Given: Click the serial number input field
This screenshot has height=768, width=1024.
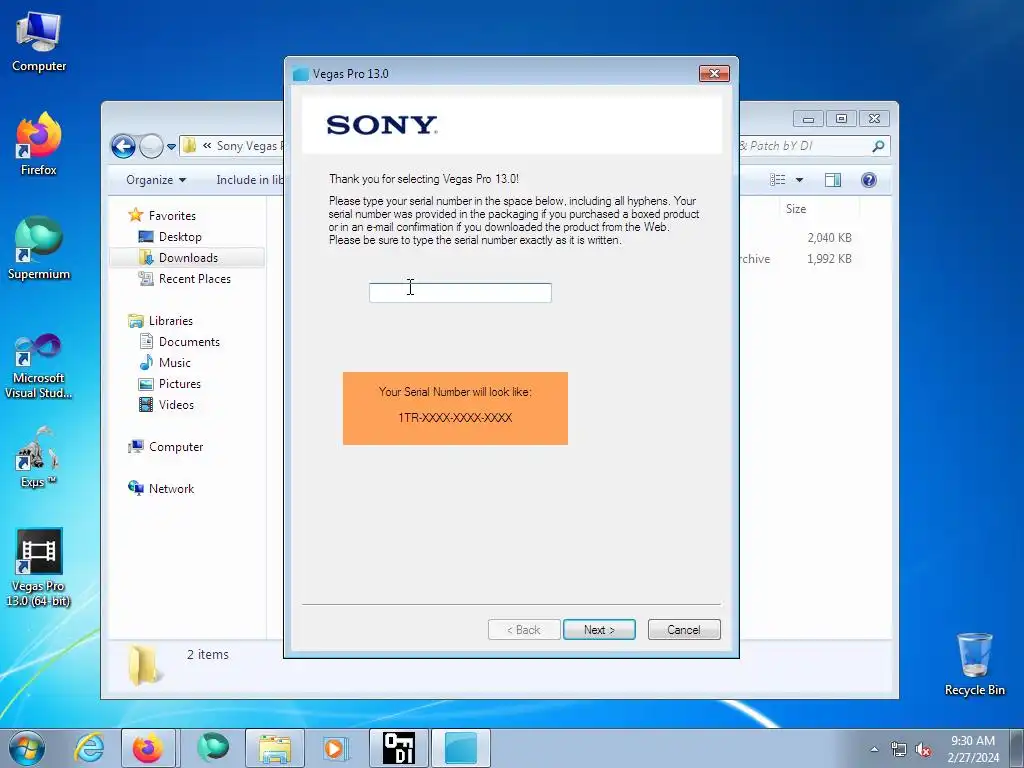Looking at the screenshot, I should 460,293.
